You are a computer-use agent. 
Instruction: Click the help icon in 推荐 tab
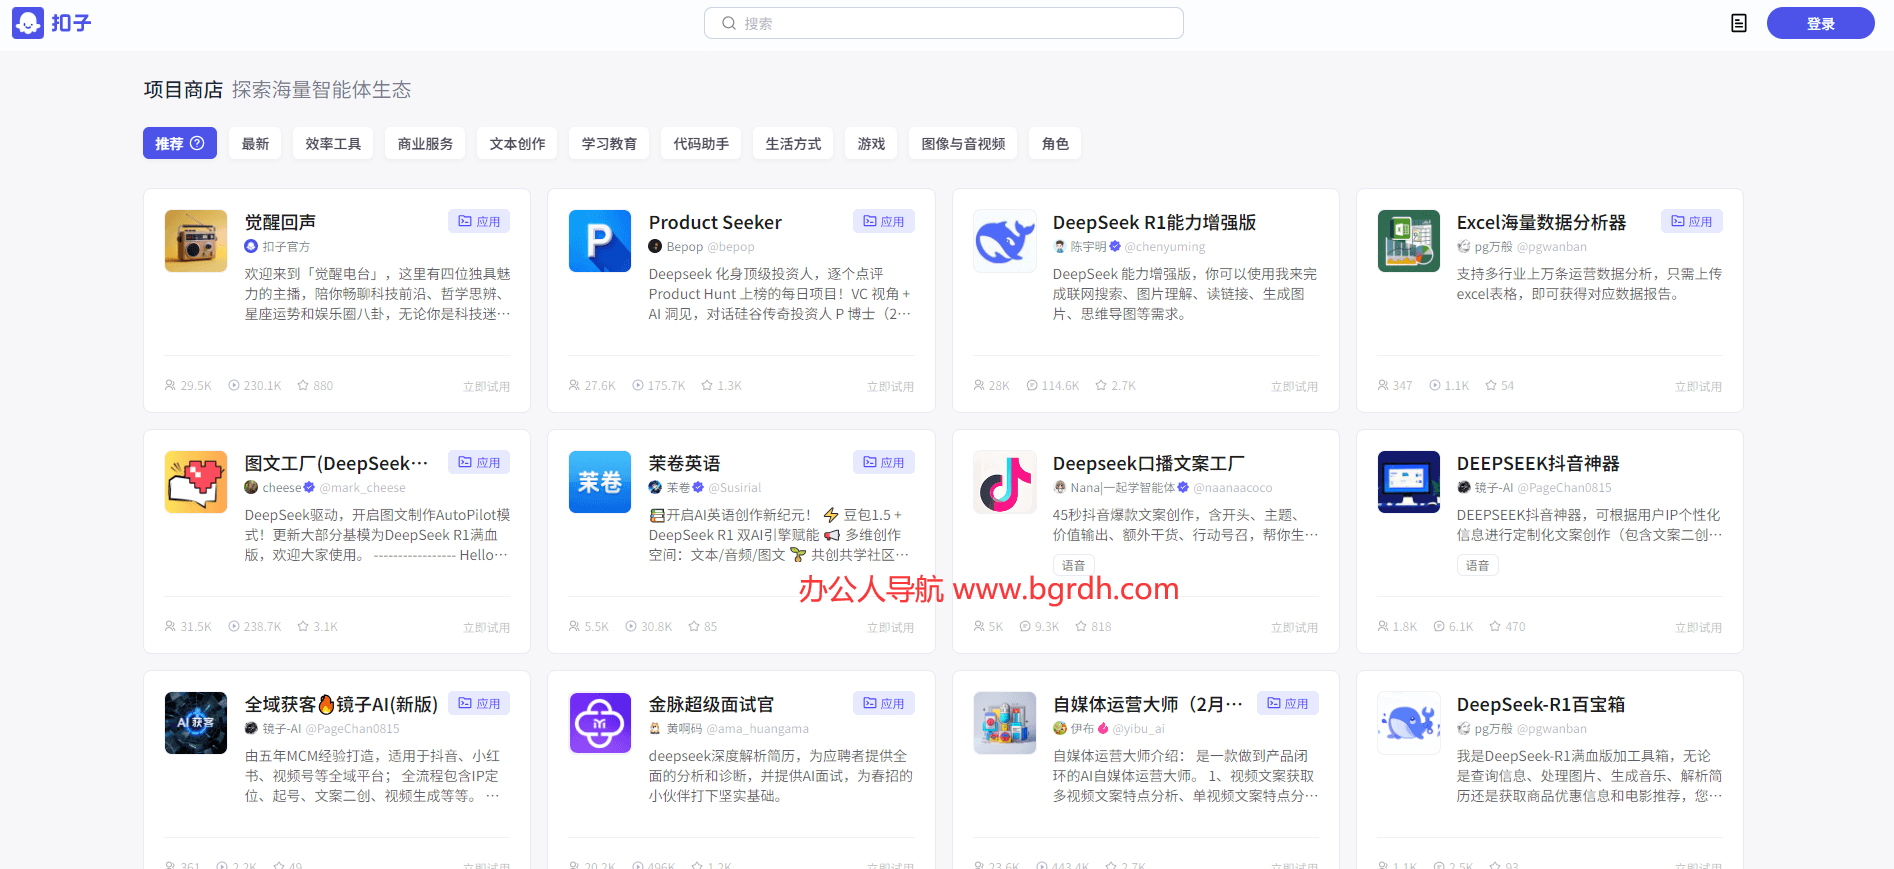[197, 143]
